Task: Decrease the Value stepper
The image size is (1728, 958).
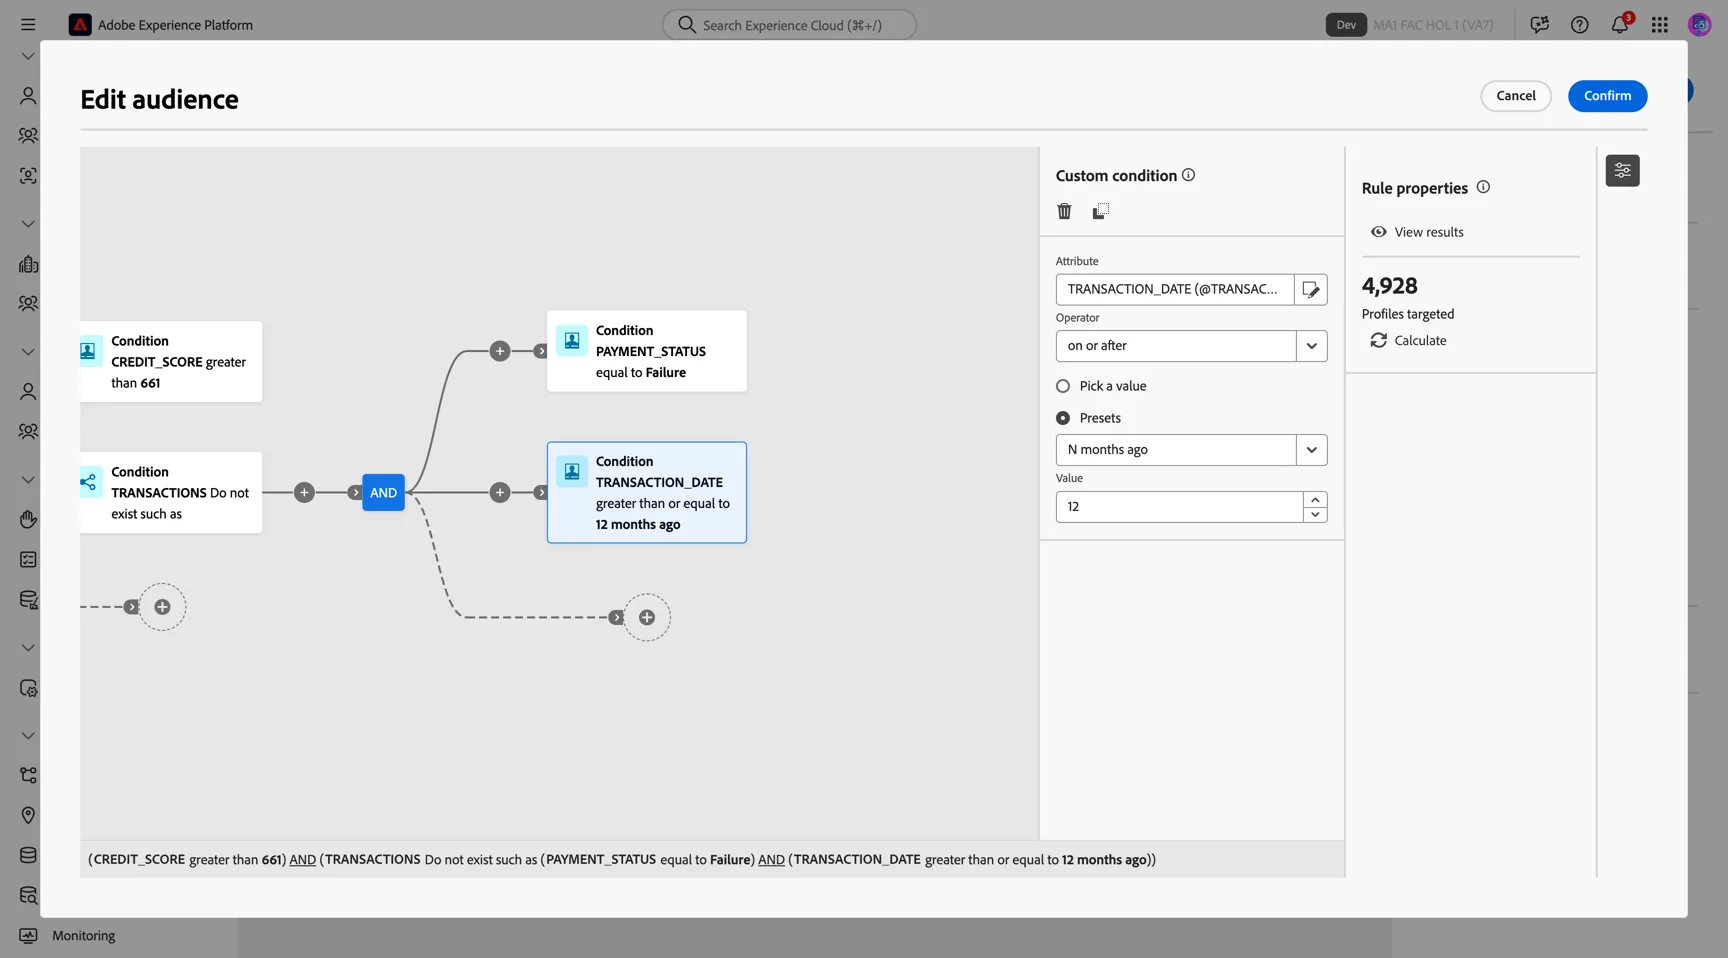Action: [x=1315, y=515]
